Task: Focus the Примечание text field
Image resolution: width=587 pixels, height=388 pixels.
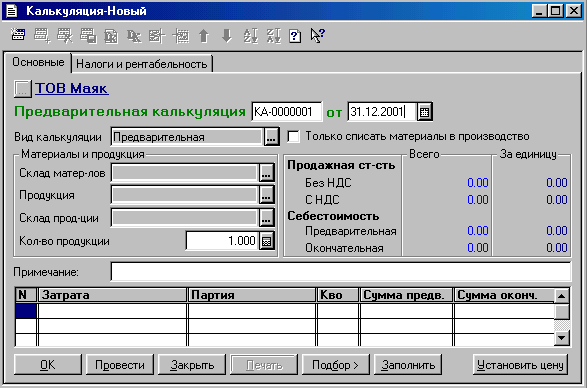Action: point(341,272)
